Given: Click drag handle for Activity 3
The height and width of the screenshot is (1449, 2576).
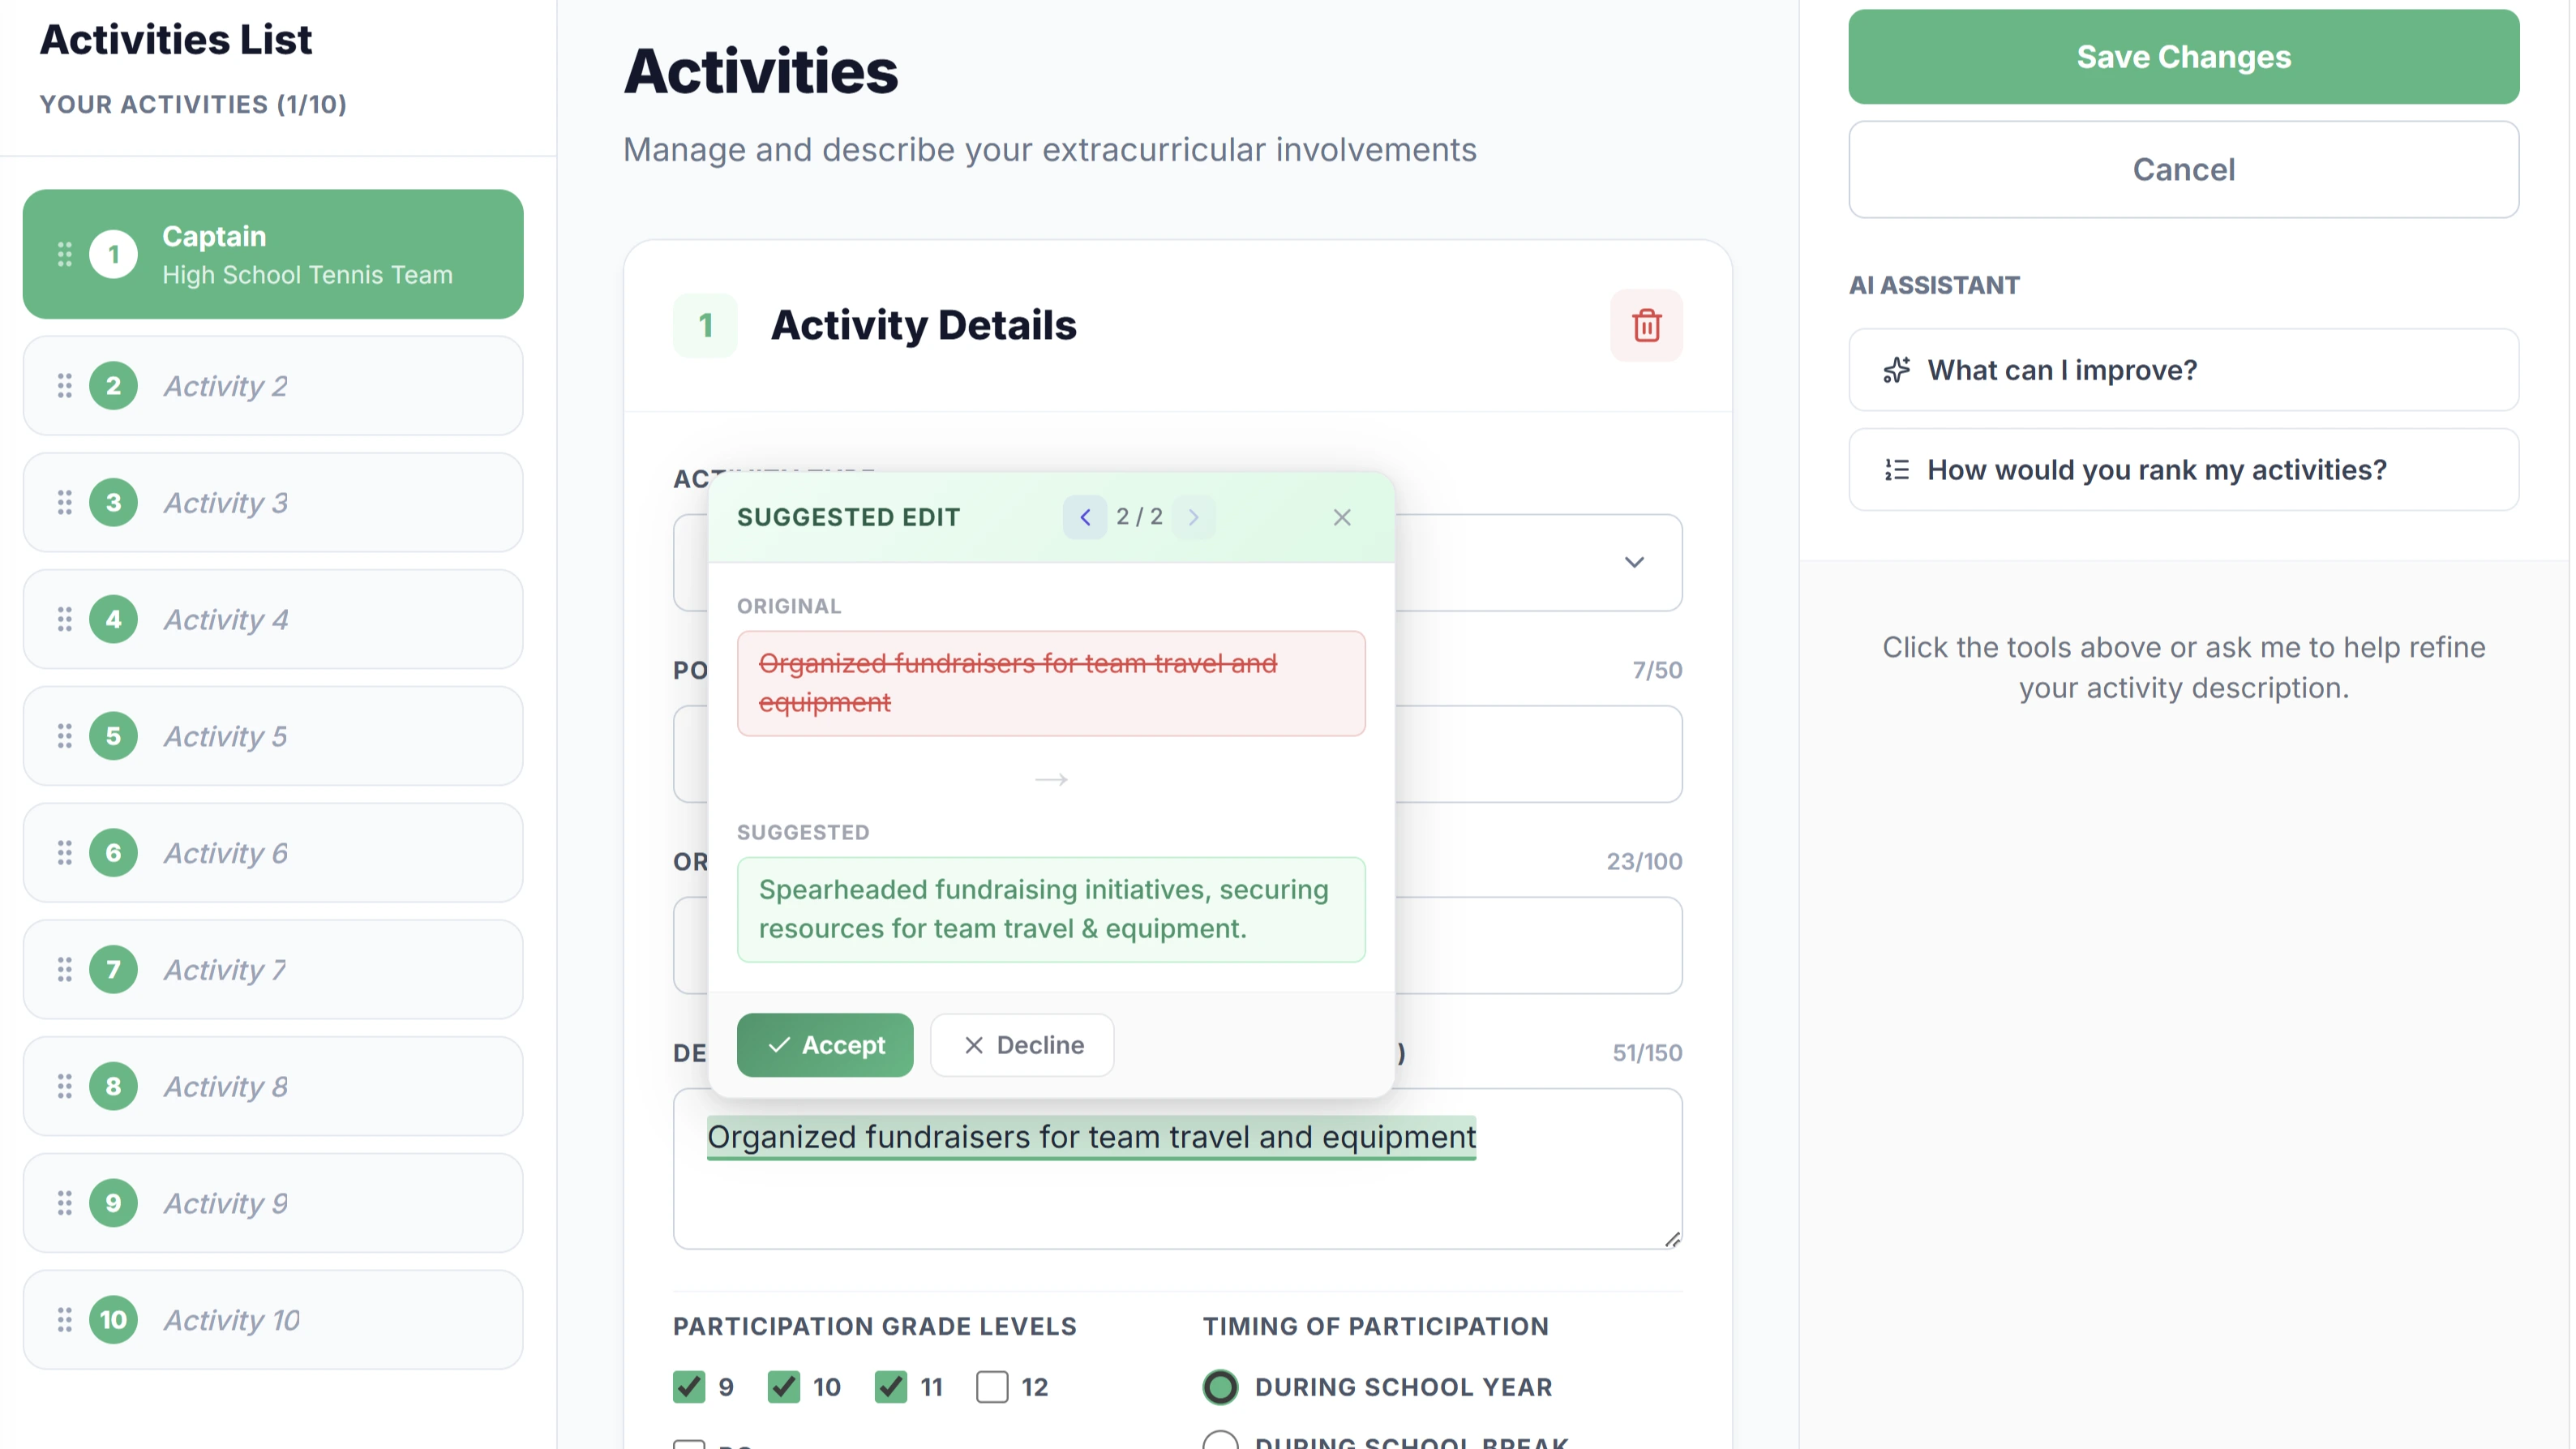Looking at the screenshot, I should 65,502.
